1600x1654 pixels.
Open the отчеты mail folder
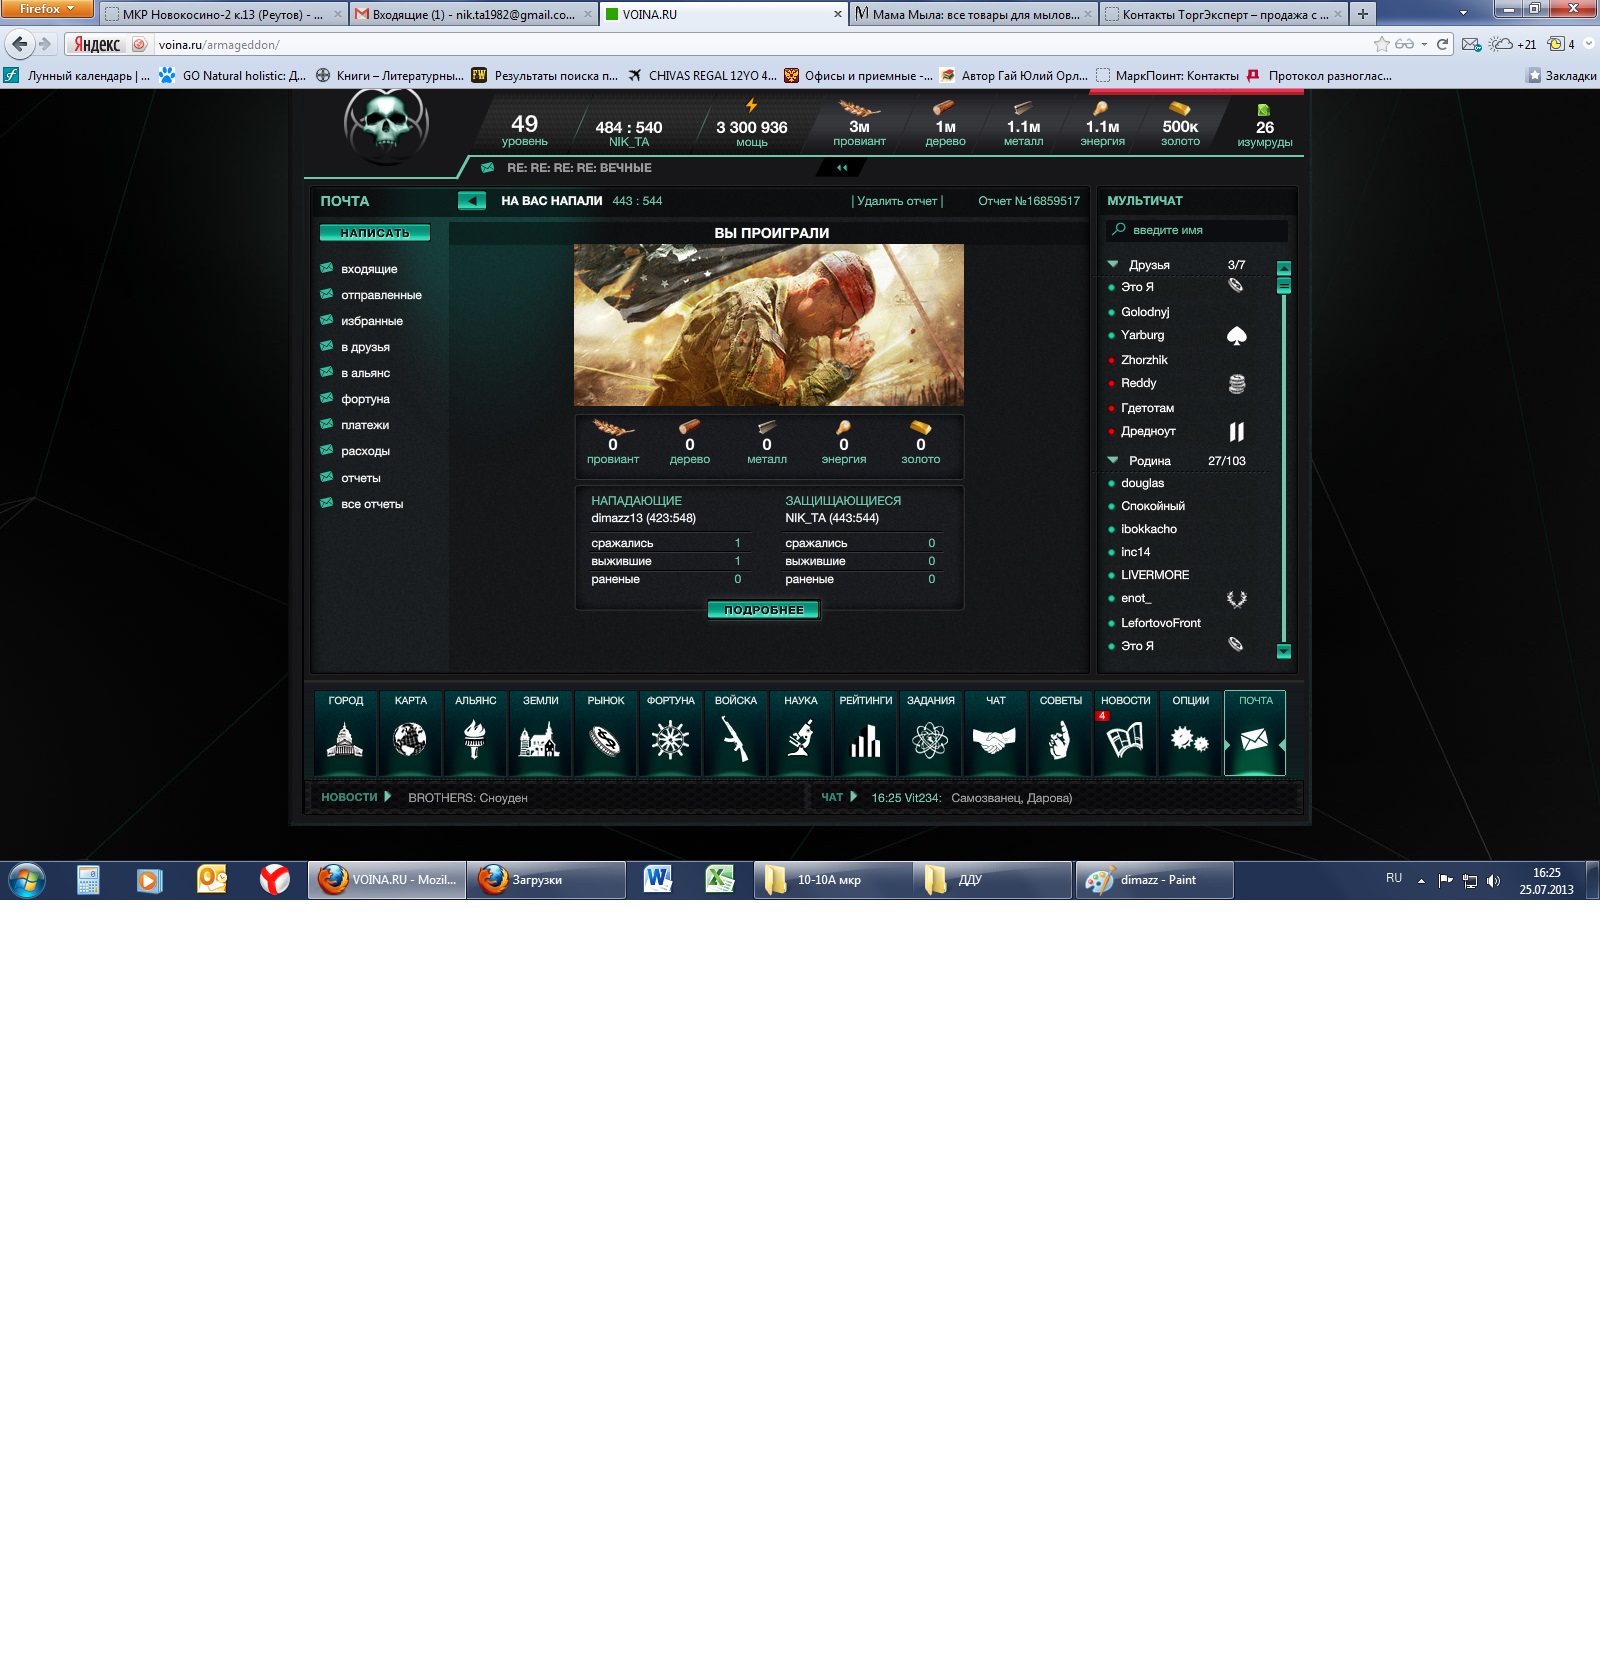(x=360, y=478)
